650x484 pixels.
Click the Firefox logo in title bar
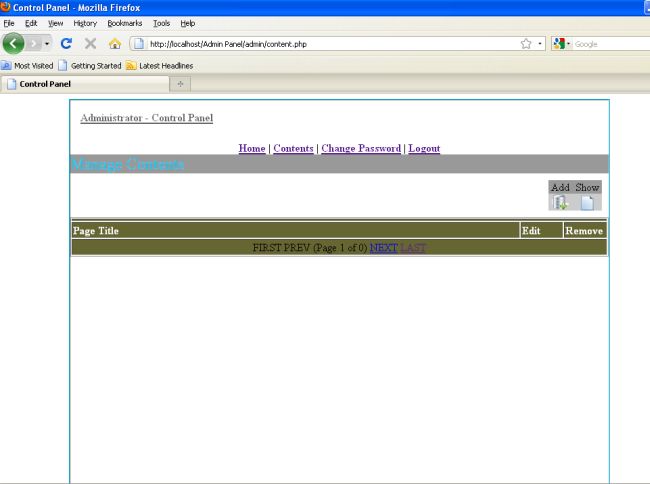5,7
